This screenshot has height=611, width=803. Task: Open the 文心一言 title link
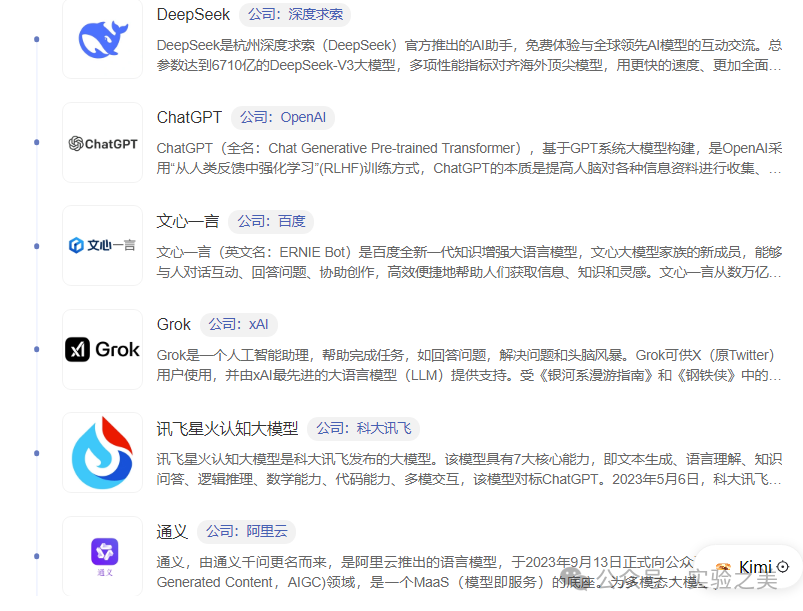[187, 221]
